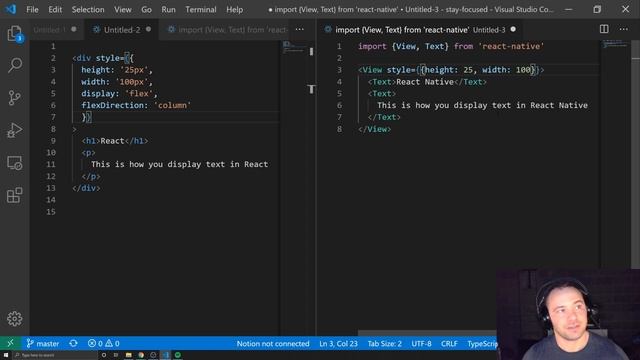640x360 pixels.
Task: Change Tab Size: 2 setting
Action: [384, 344]
